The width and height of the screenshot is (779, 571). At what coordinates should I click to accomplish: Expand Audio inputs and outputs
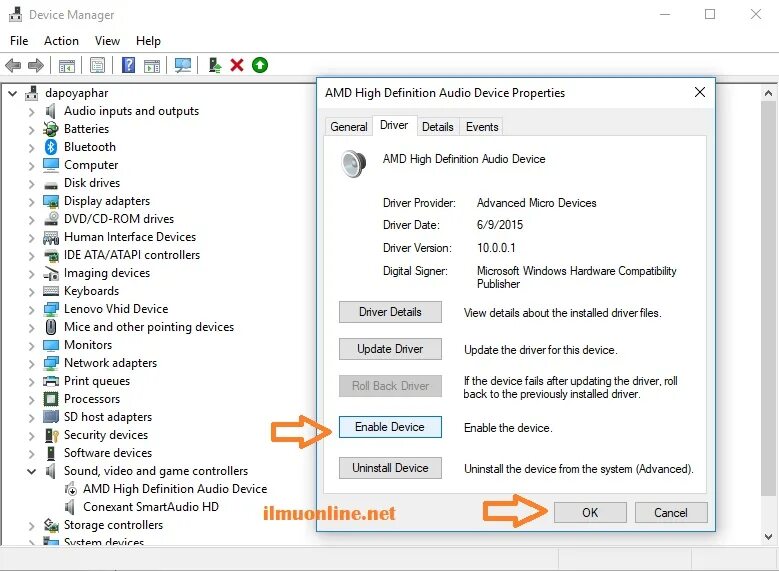pyautogui.click(x=32, y=112)
